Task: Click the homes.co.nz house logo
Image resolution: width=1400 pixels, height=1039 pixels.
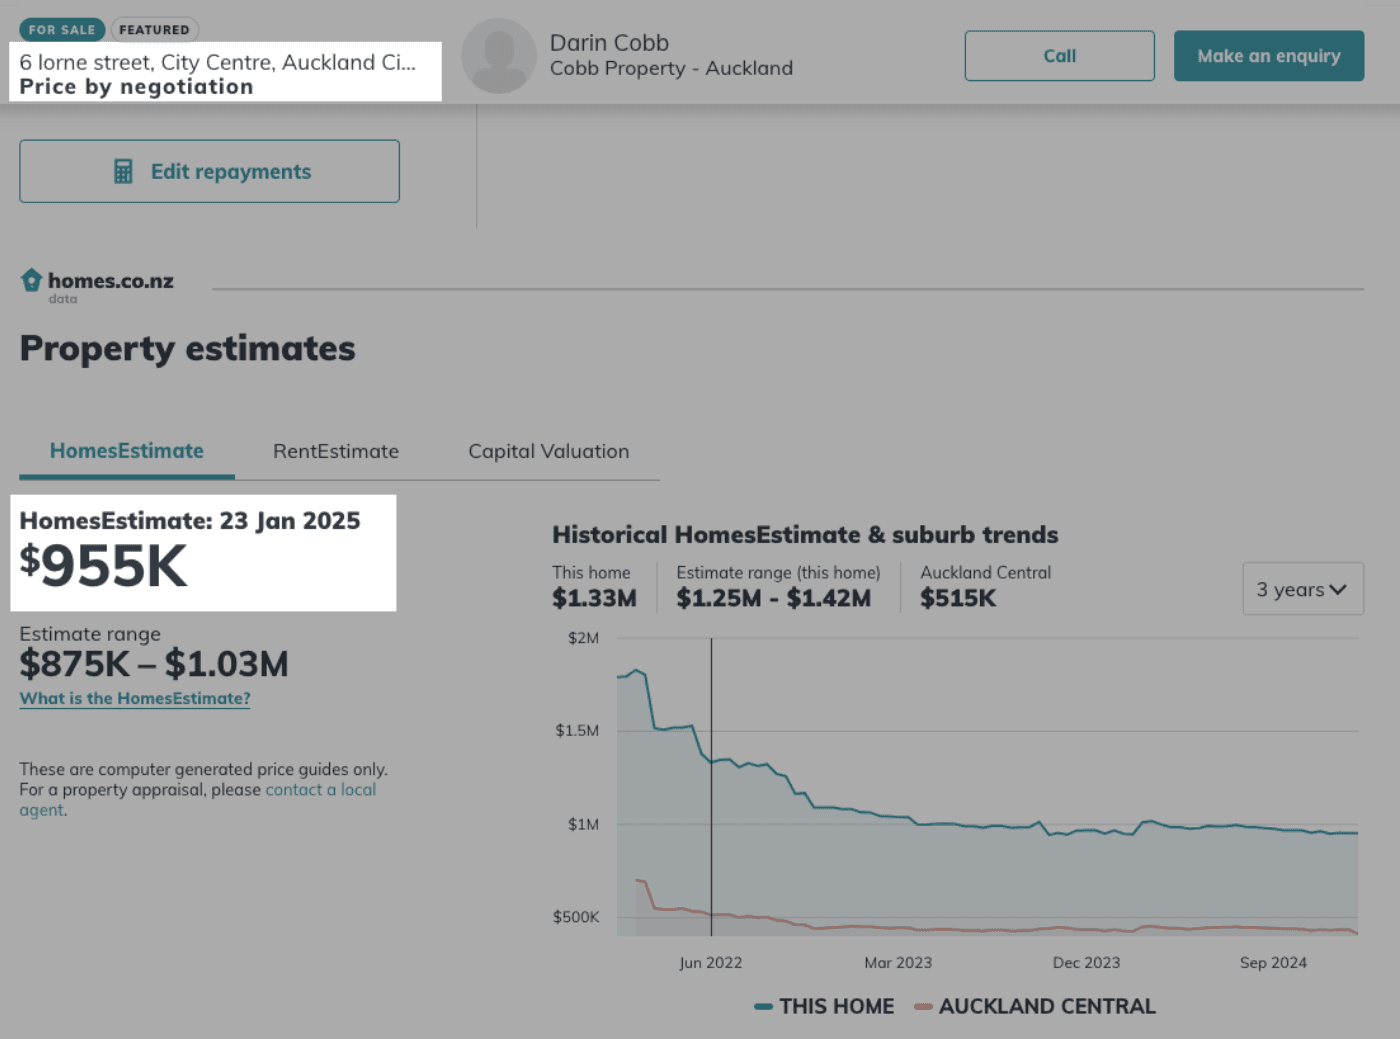Action: 32,280
